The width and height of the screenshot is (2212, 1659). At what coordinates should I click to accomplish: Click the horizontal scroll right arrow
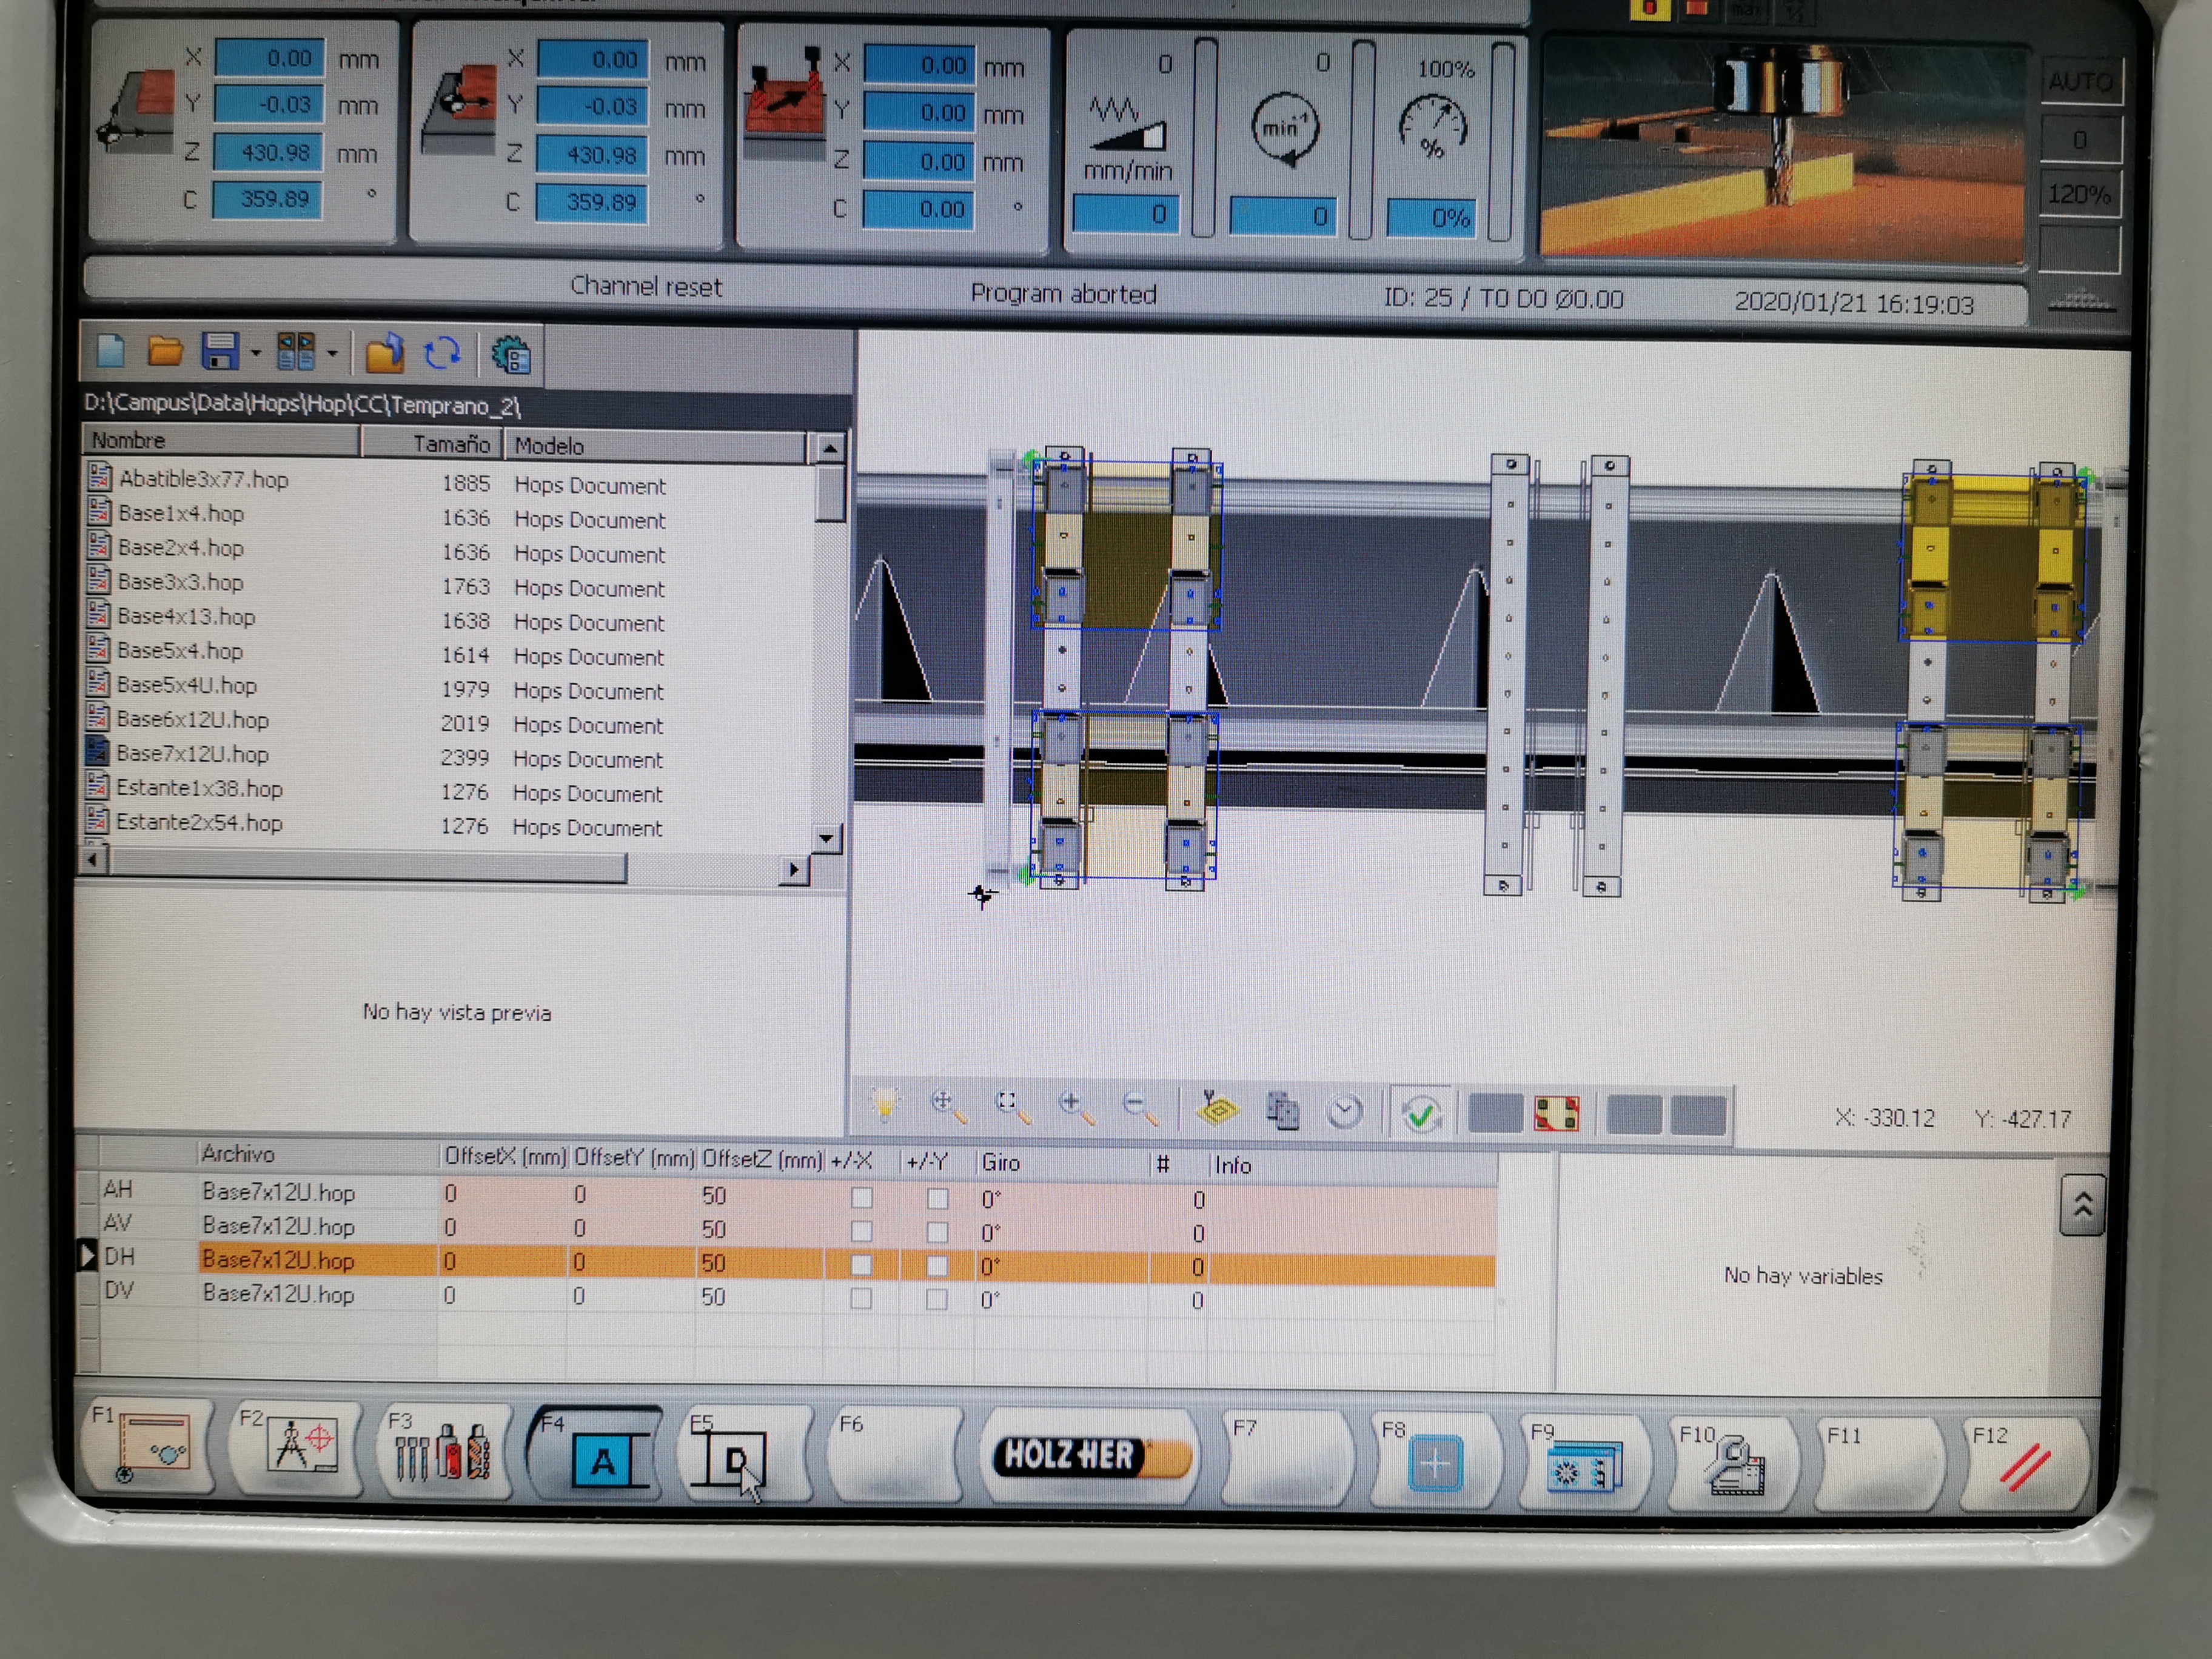point(794,869)
